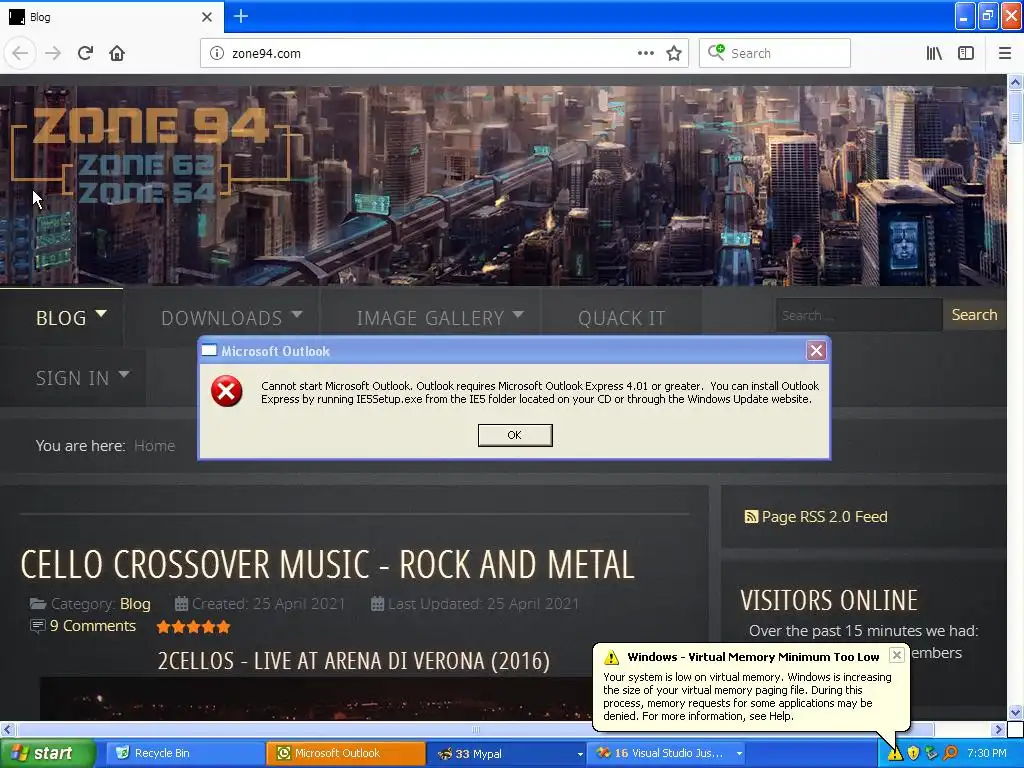Open a new tab

[241, 16]
